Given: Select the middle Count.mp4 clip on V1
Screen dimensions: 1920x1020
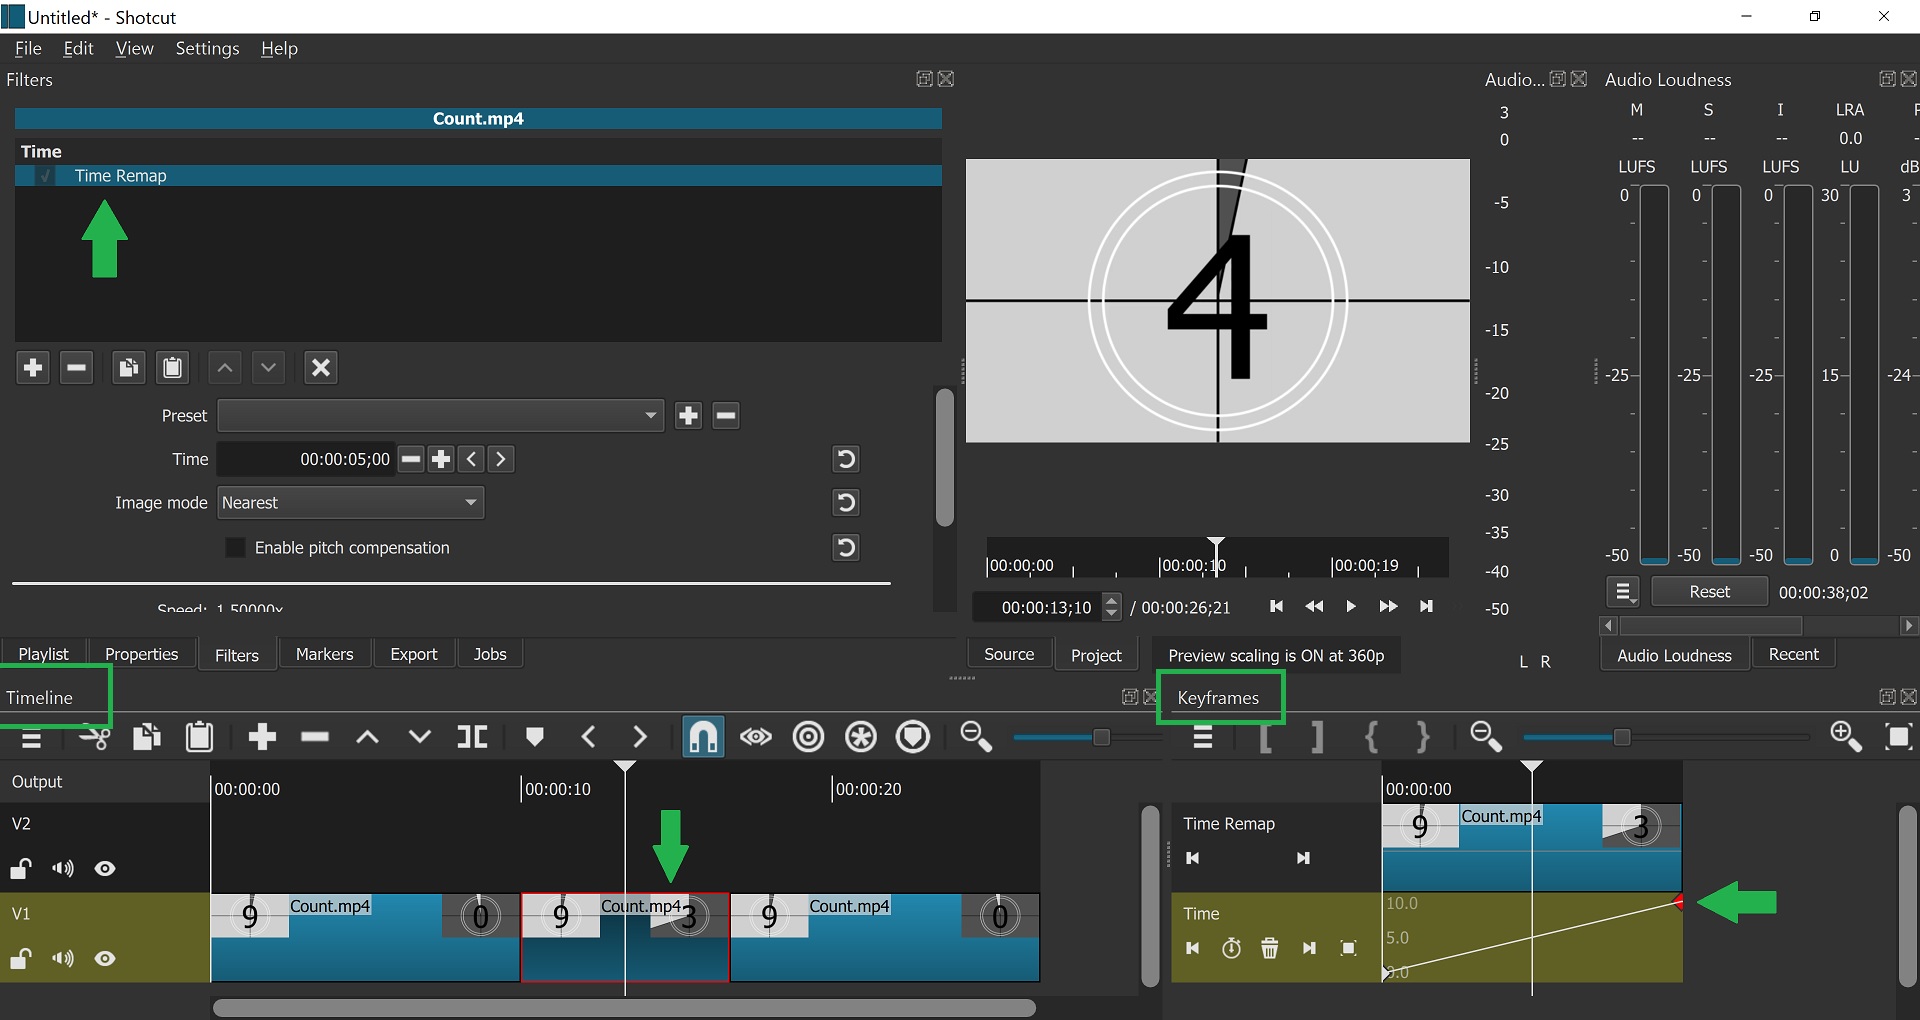Looking at the screenshot, I should click(625, 938).
